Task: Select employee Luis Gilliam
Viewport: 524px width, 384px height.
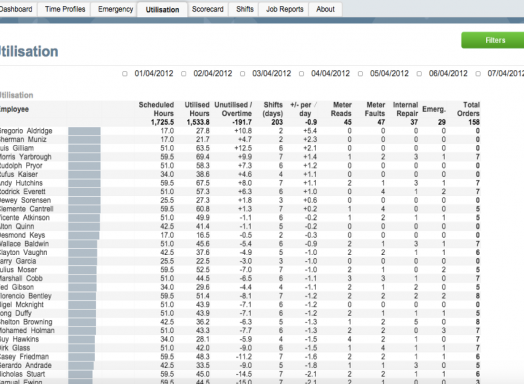Action: pyautogui.click(x=17, y=148)
